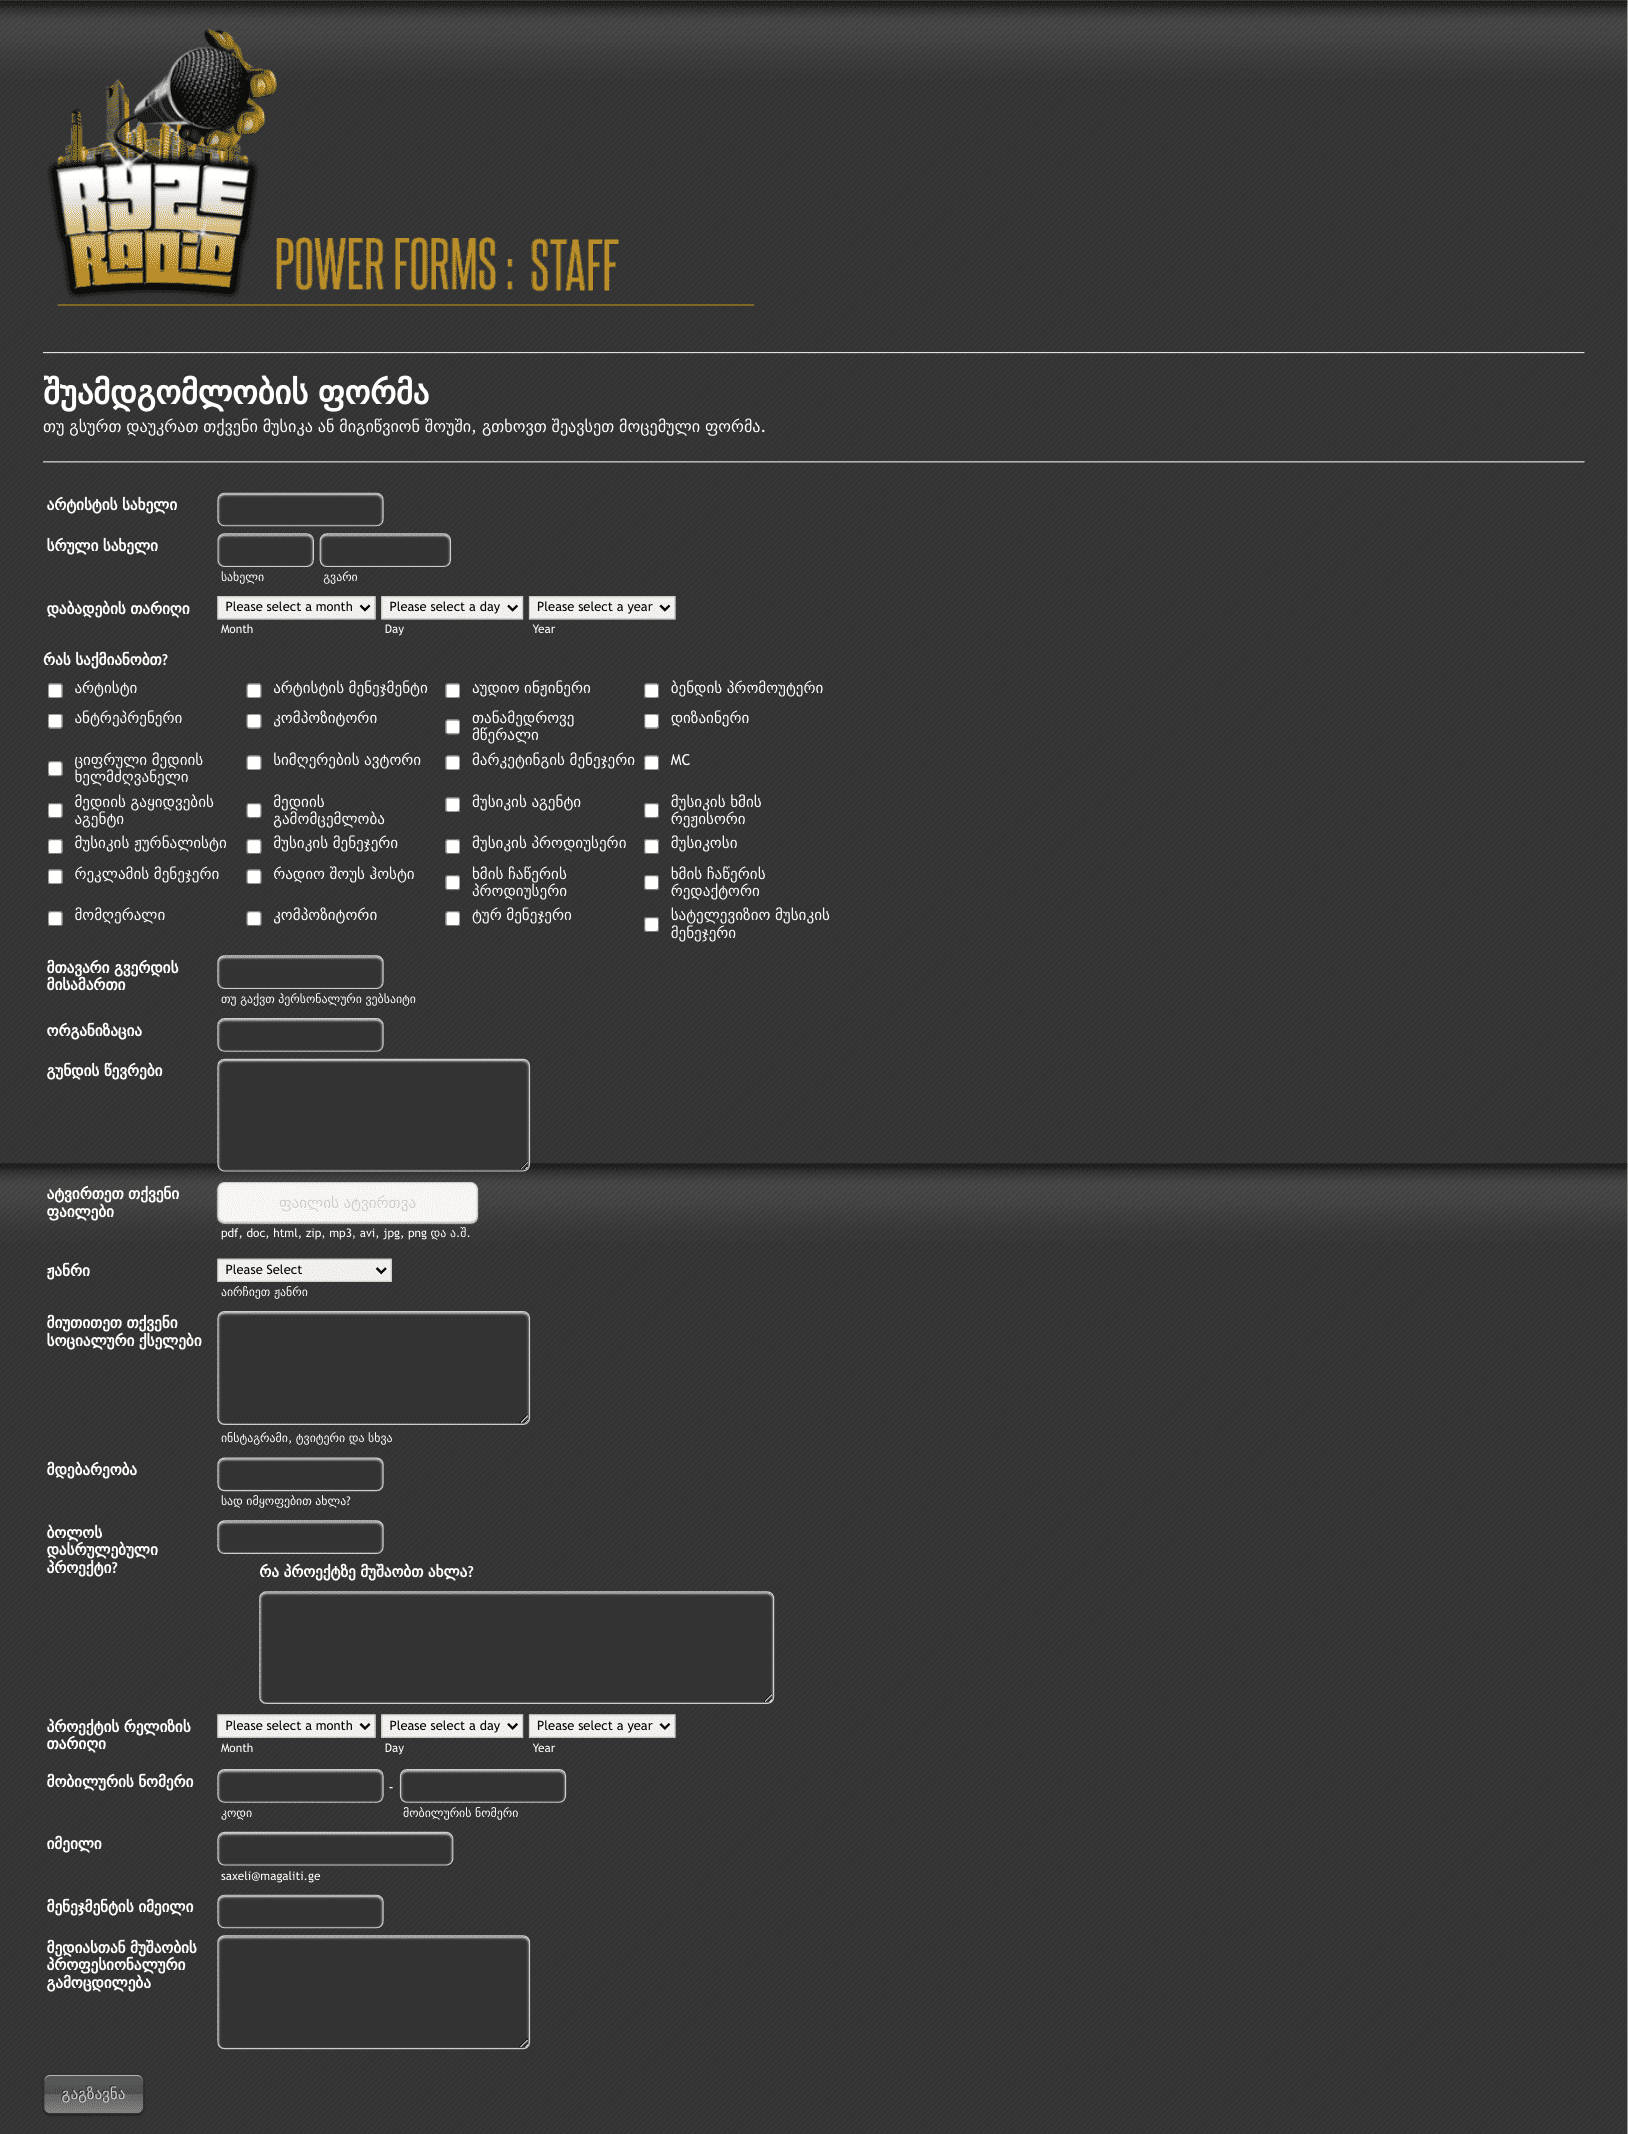This screenshot has width=1628, height=2134.
Task: Focus the phone კოდი field
Action: coord(300,1786)
